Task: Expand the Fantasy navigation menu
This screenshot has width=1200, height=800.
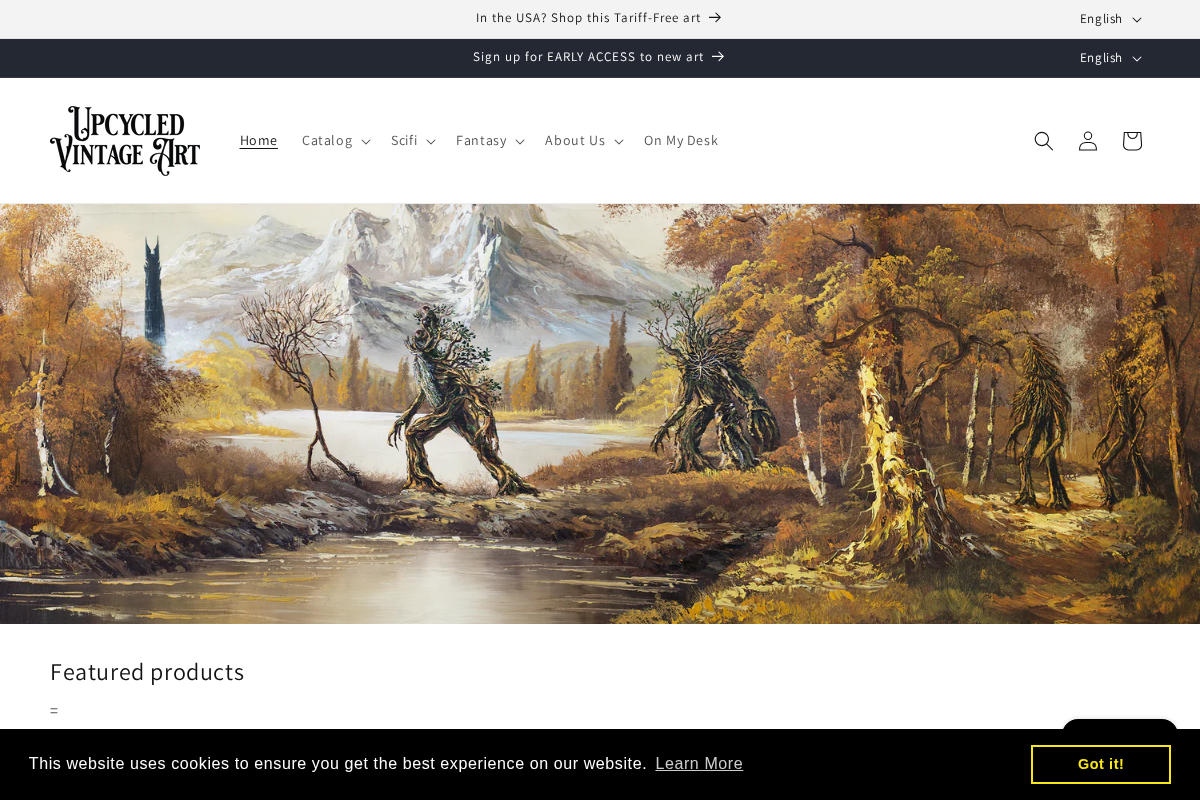Action: (489, 141)
